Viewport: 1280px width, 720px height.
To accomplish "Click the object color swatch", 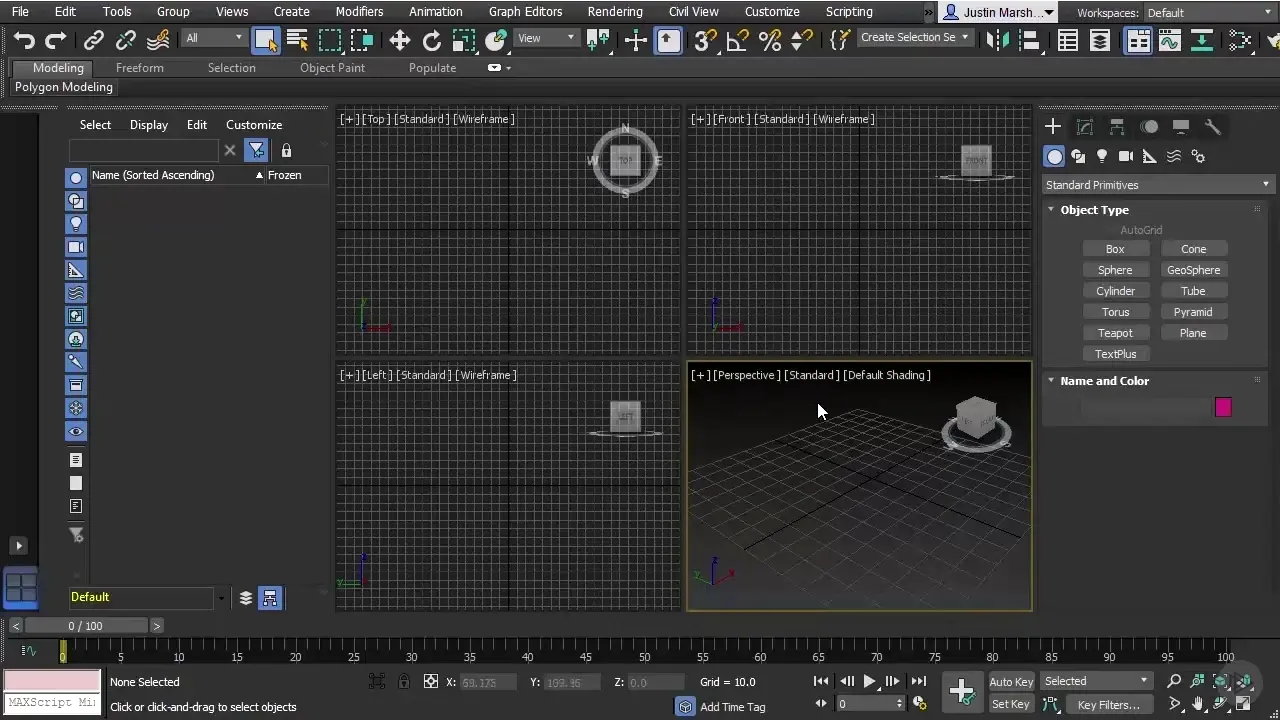I will 1223,407.
